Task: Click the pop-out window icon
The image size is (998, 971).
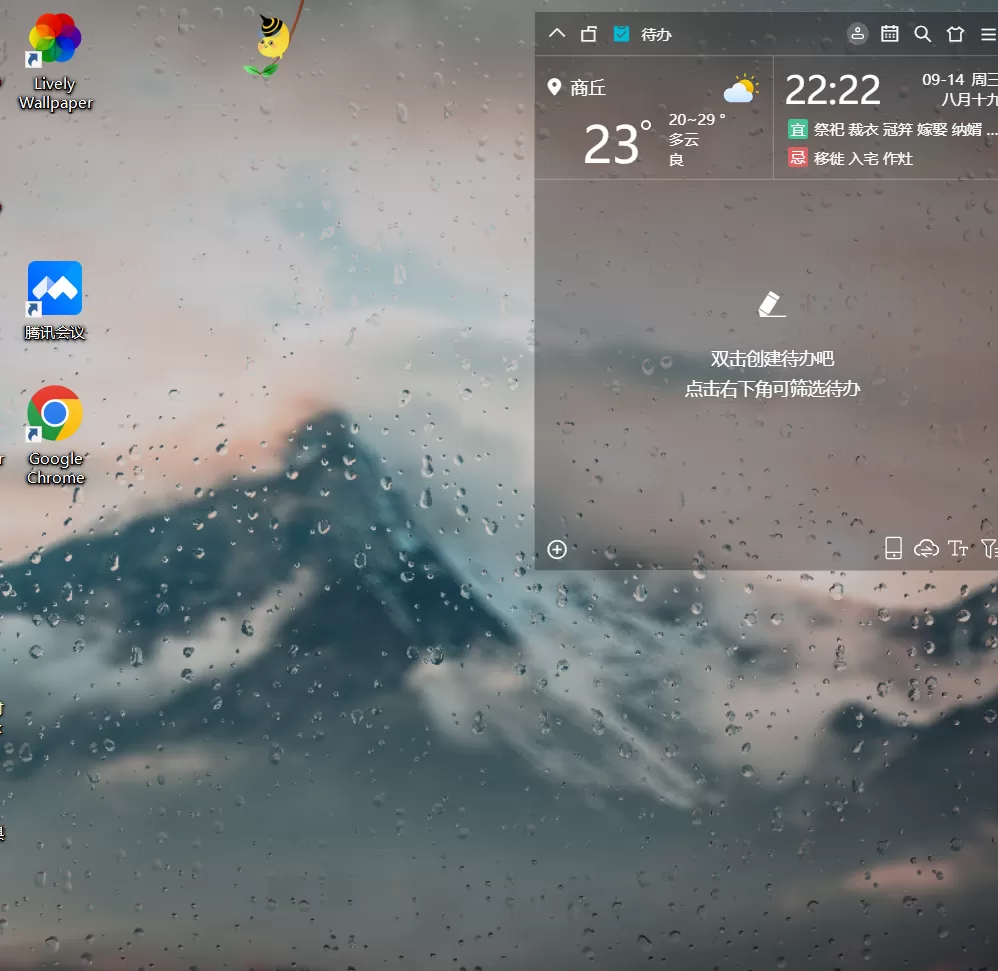Action: coord(589,34)
